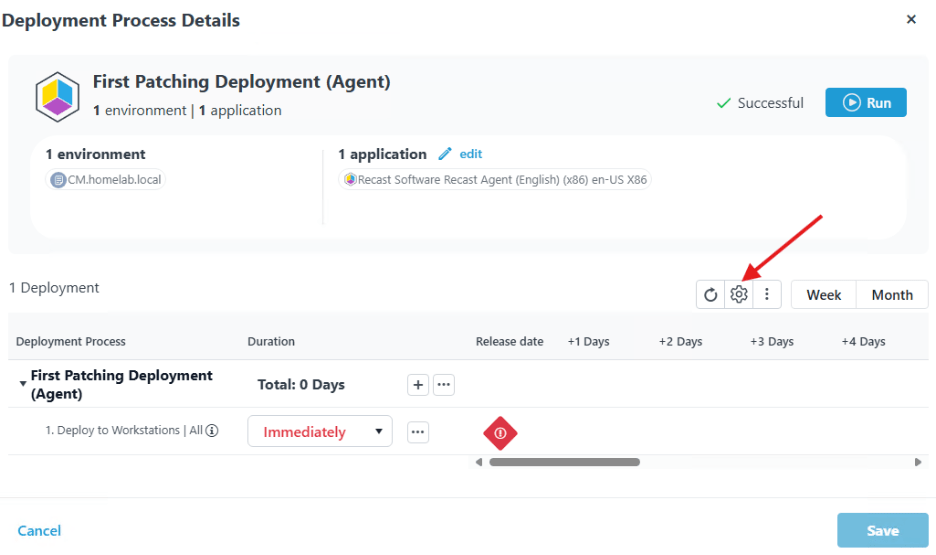Click the red diamond warning marker

point(500,433)
